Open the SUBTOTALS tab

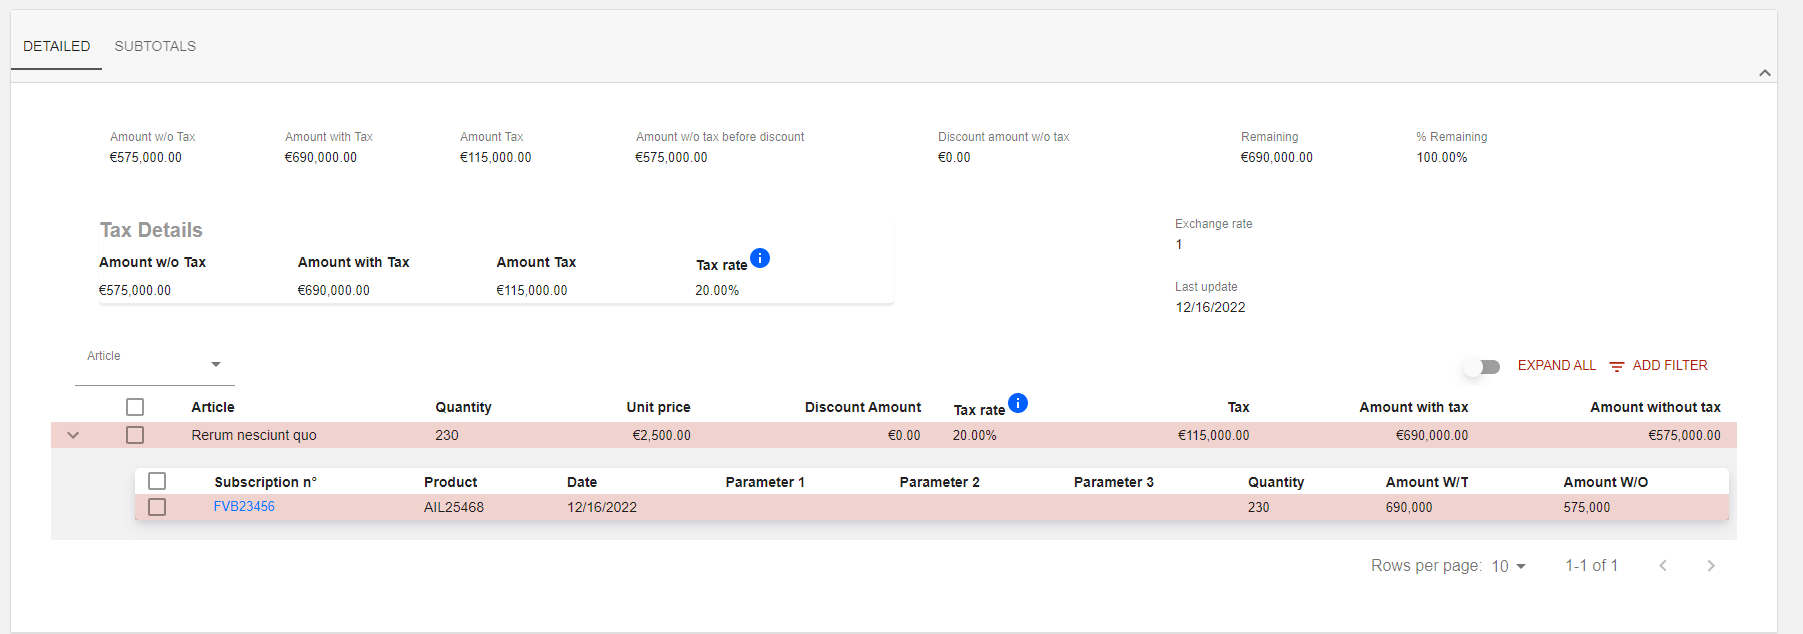(155, 46)
